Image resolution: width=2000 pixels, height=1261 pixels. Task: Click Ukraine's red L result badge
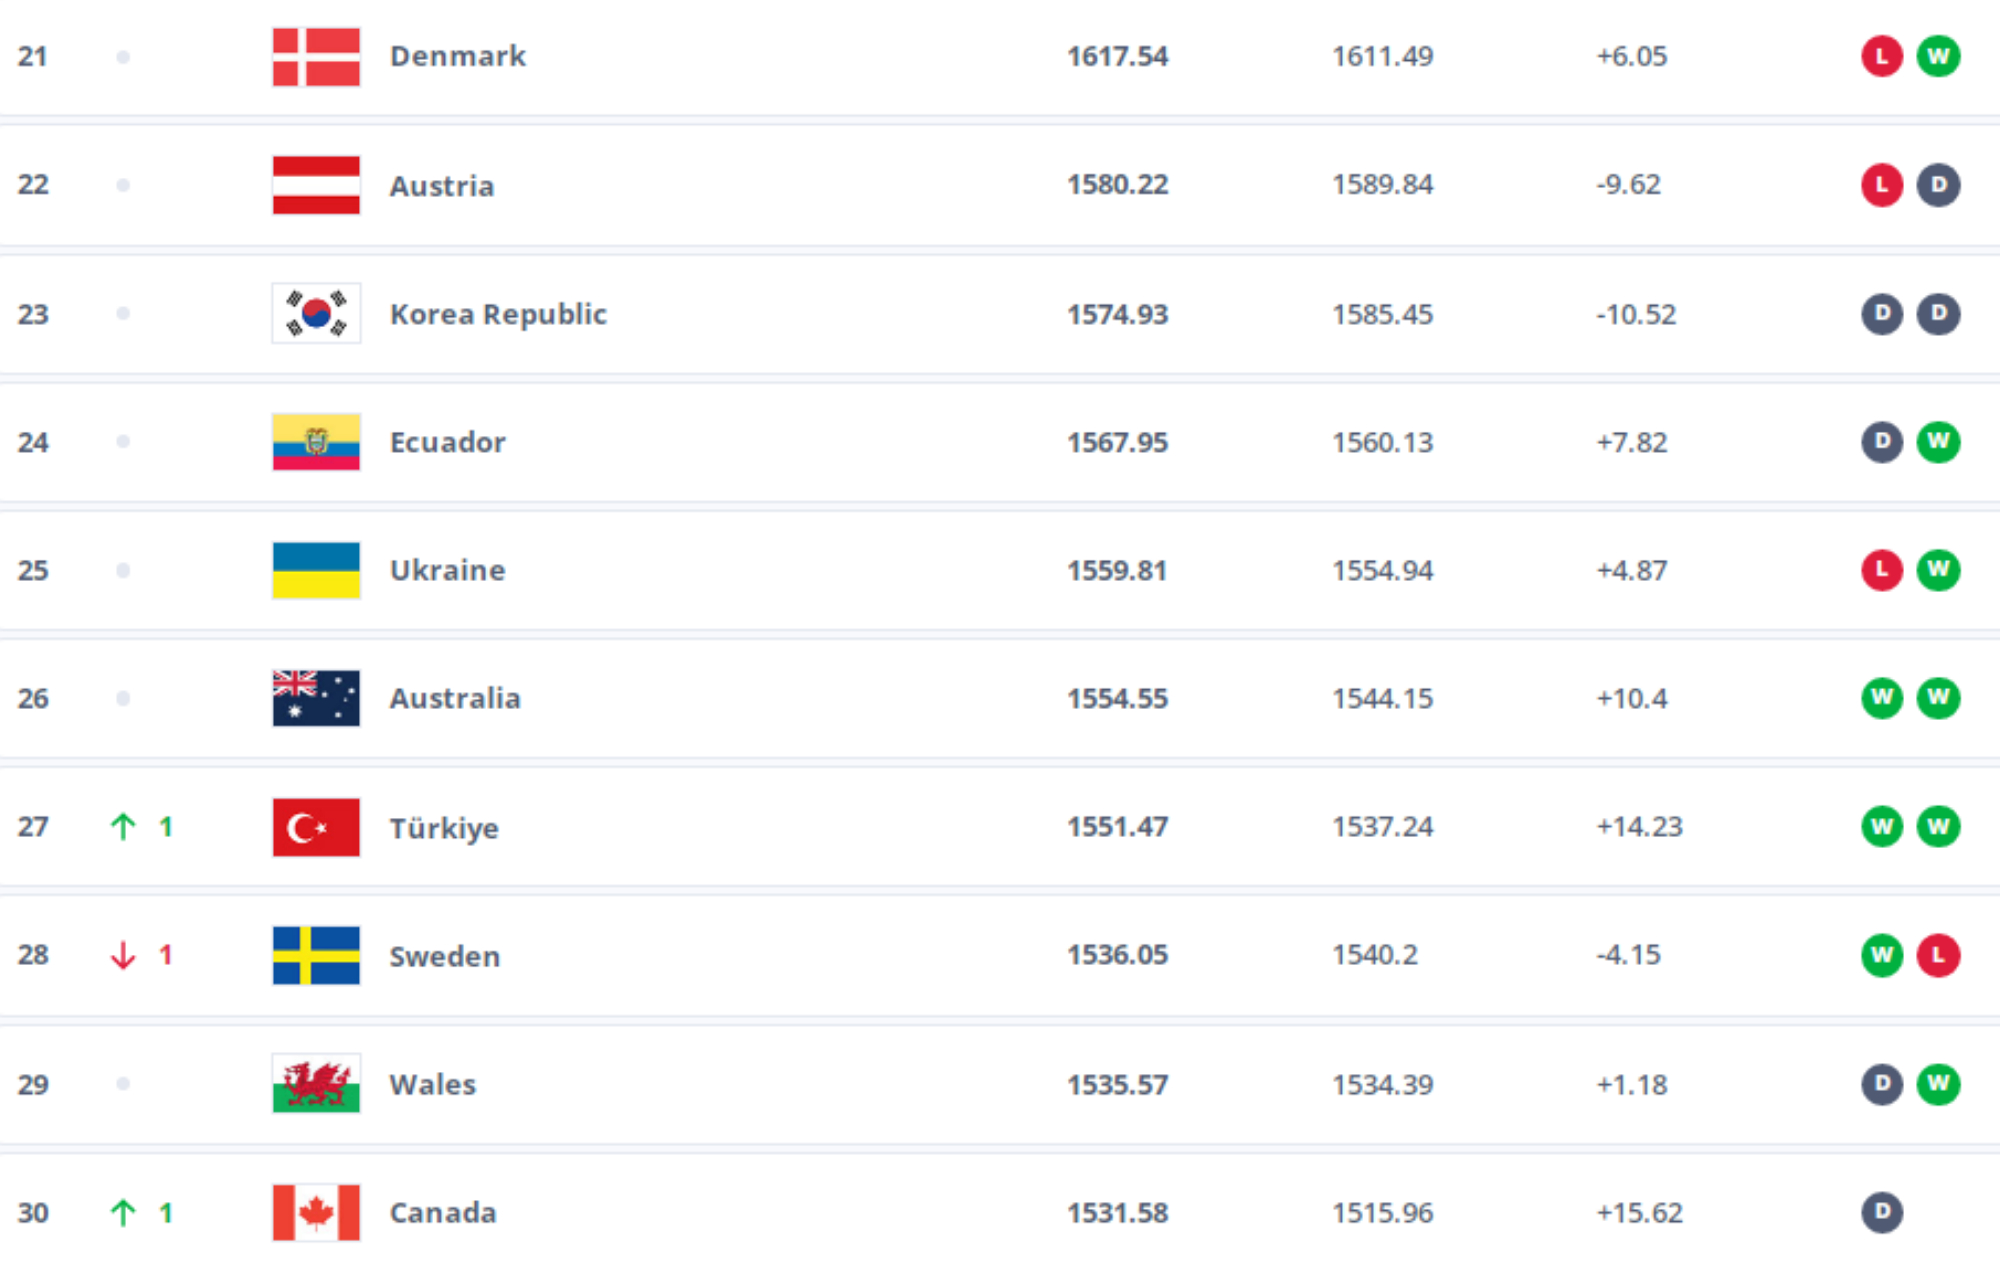[x=1881, y=570]
